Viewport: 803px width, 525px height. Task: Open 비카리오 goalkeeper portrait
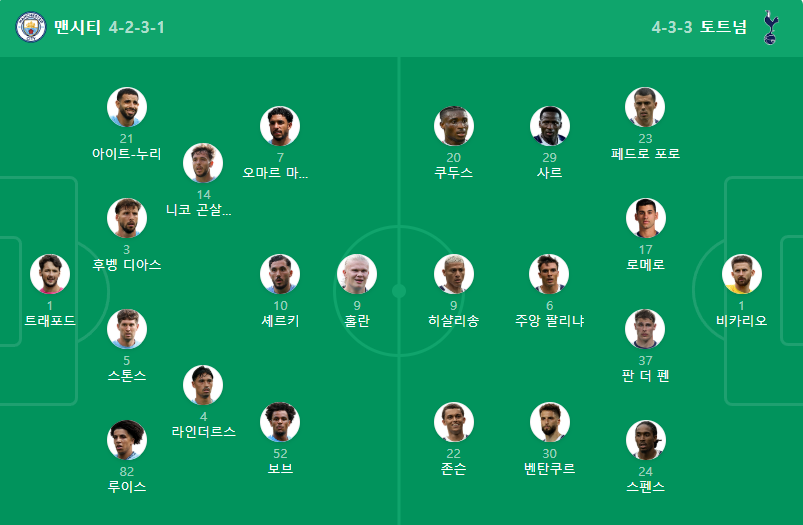pyautogui.click(x=742, y=274)
